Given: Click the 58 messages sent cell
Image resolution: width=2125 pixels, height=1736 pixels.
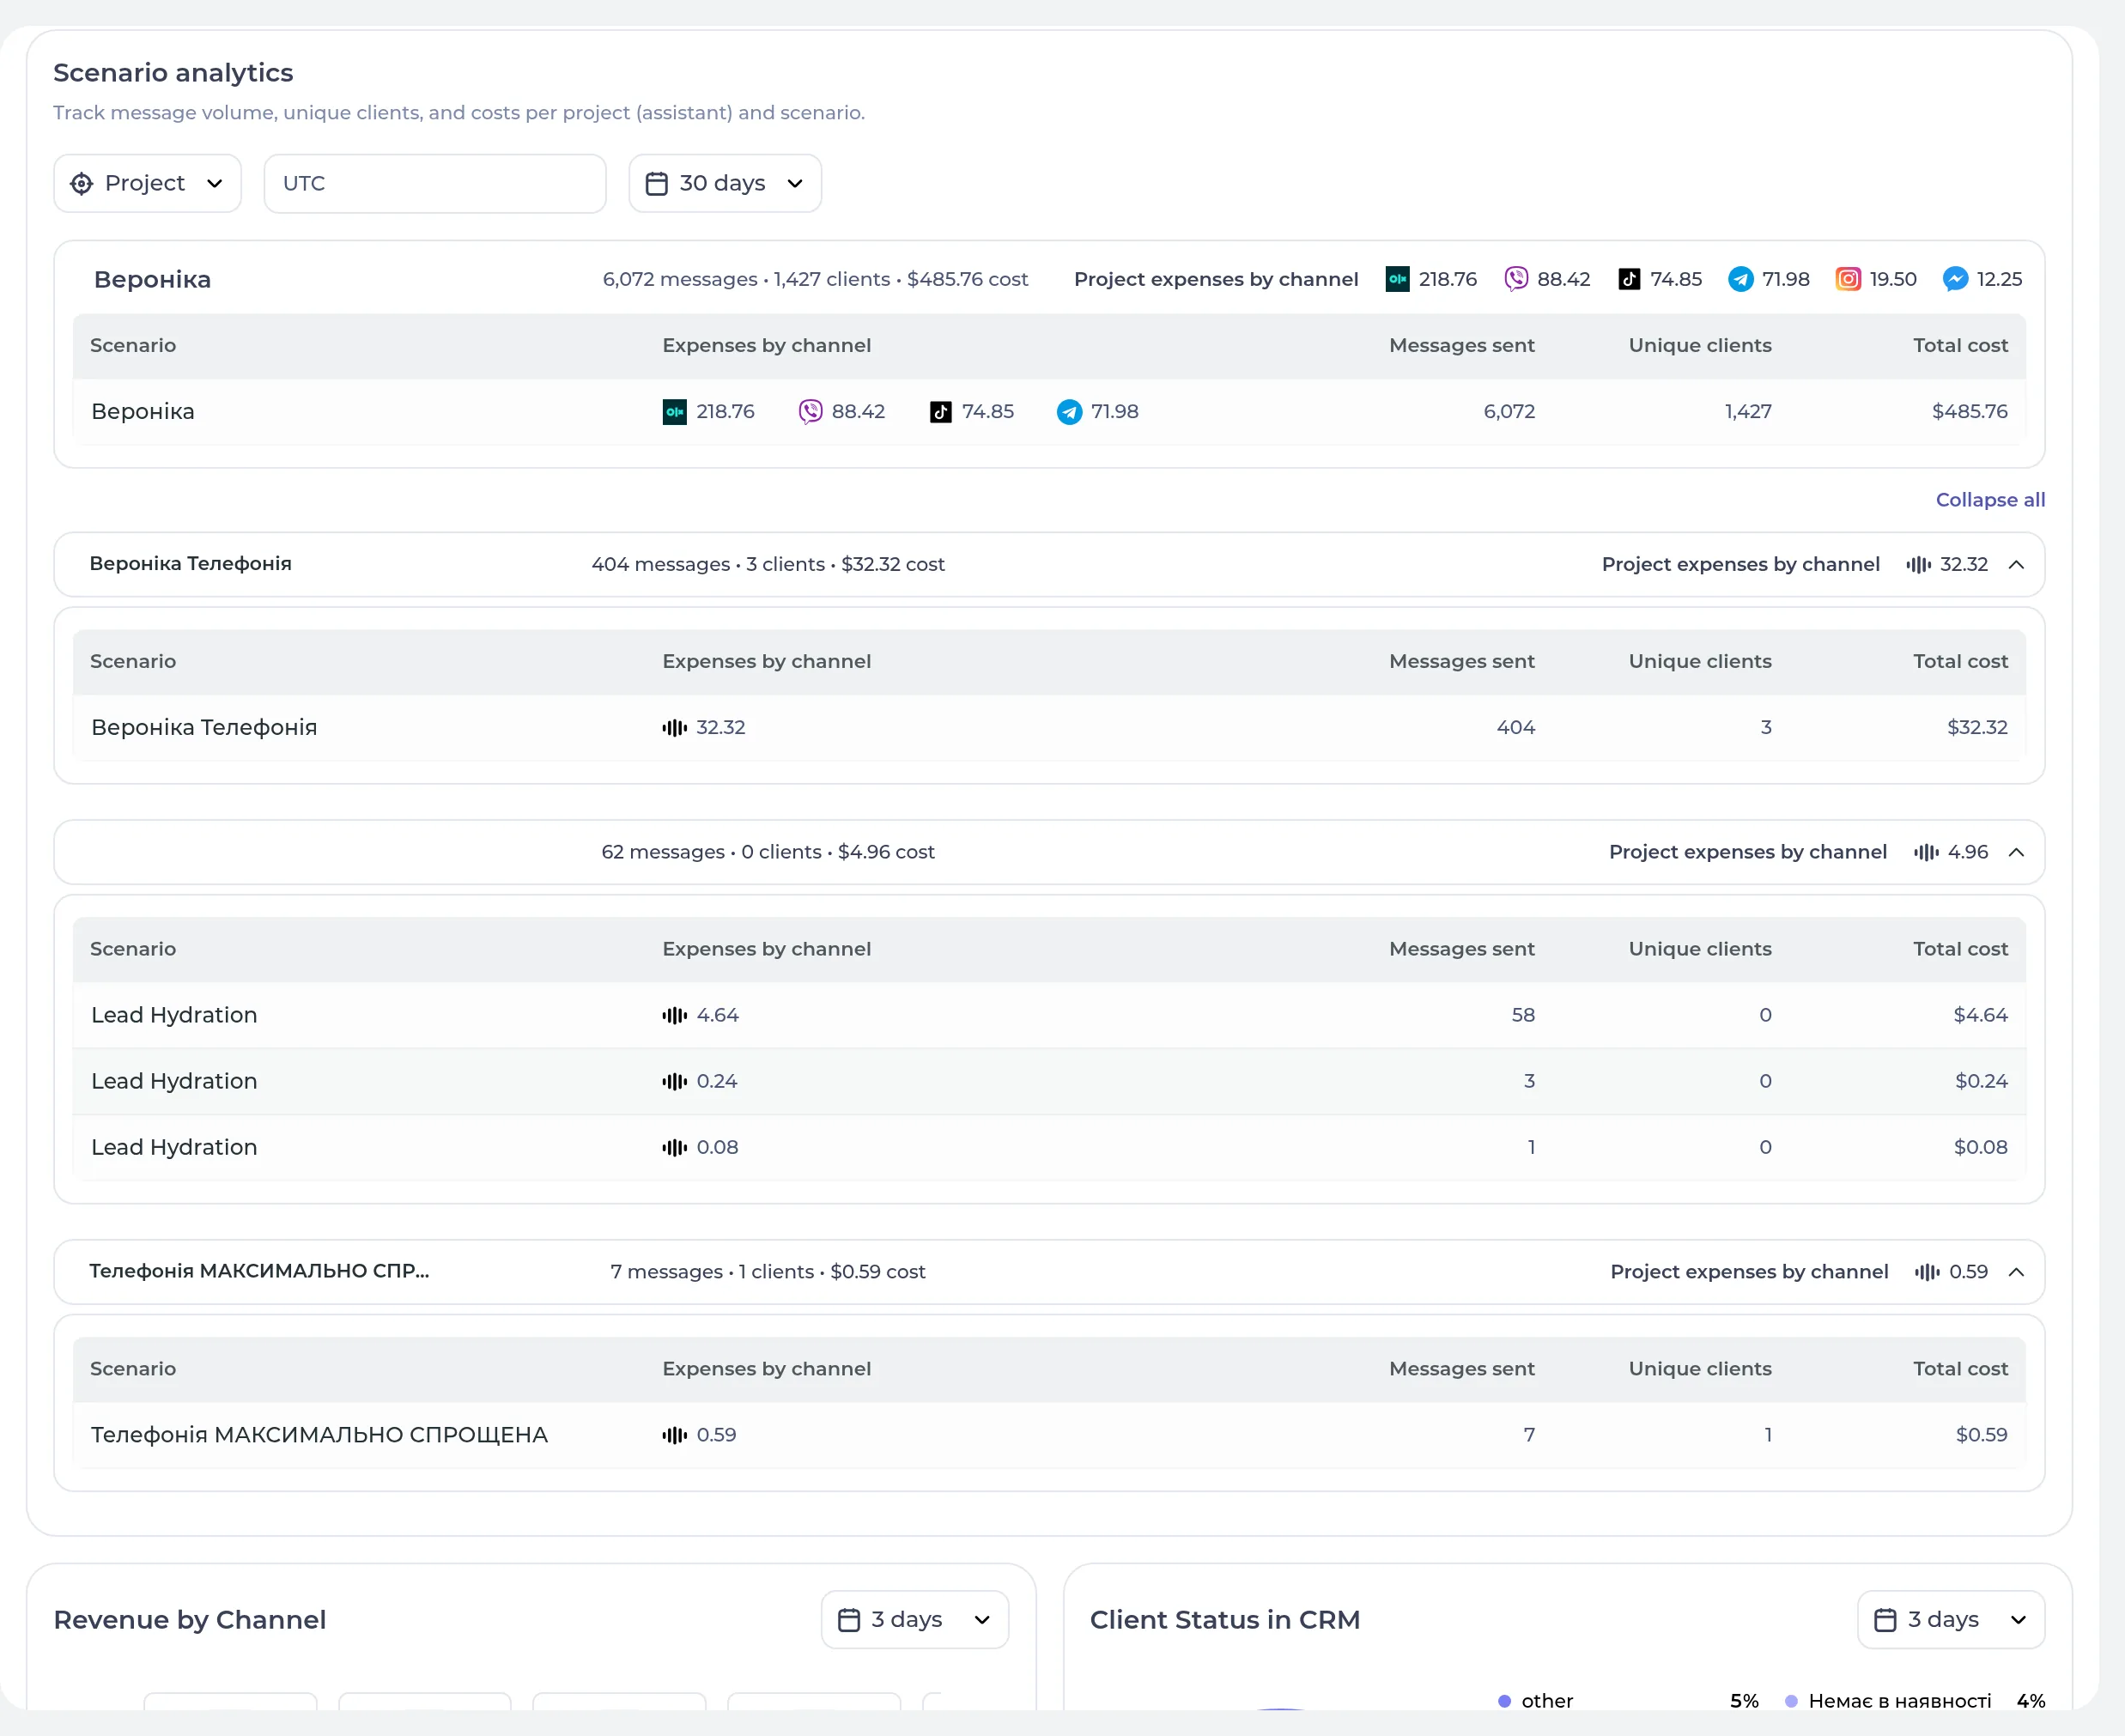Looking at the screenshot, I should tap(1523, 1015).
